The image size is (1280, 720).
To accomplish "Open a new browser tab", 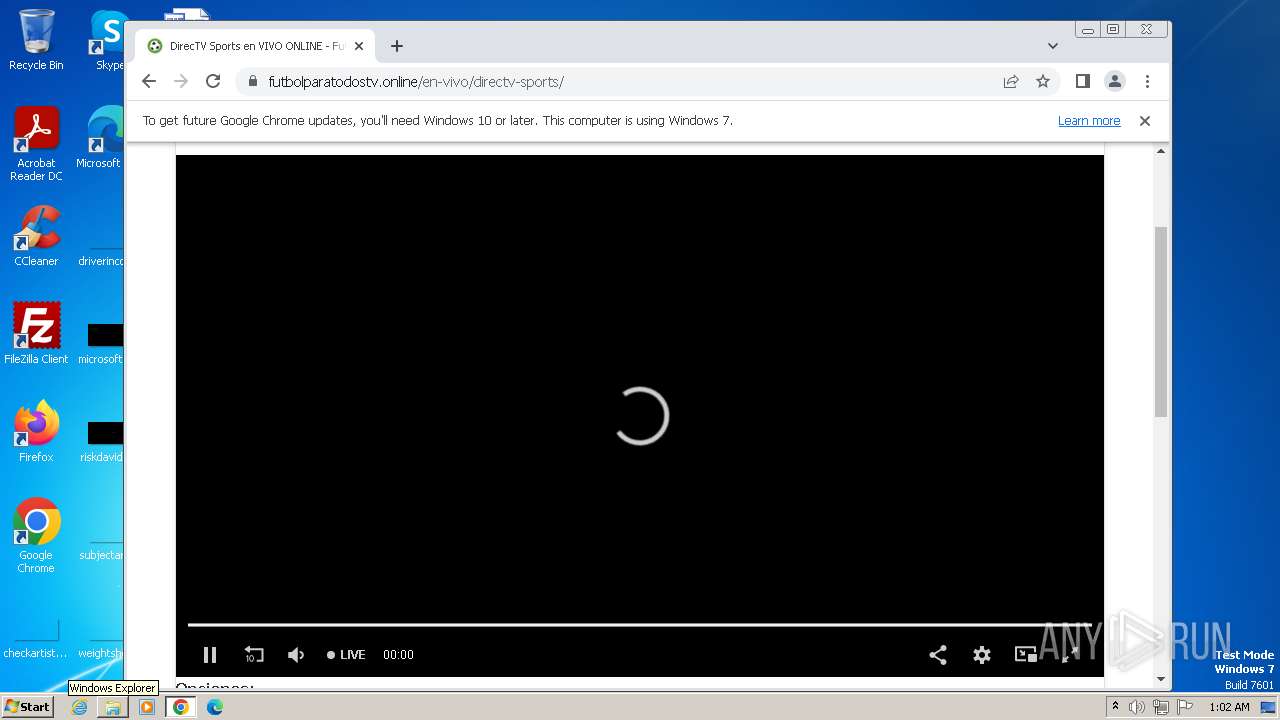I will click(397, 46).
